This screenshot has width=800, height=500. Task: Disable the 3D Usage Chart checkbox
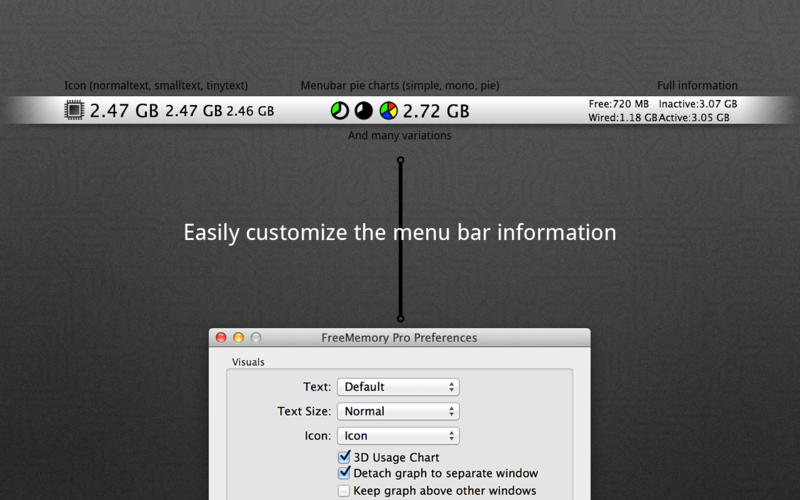tap(345, 457)
